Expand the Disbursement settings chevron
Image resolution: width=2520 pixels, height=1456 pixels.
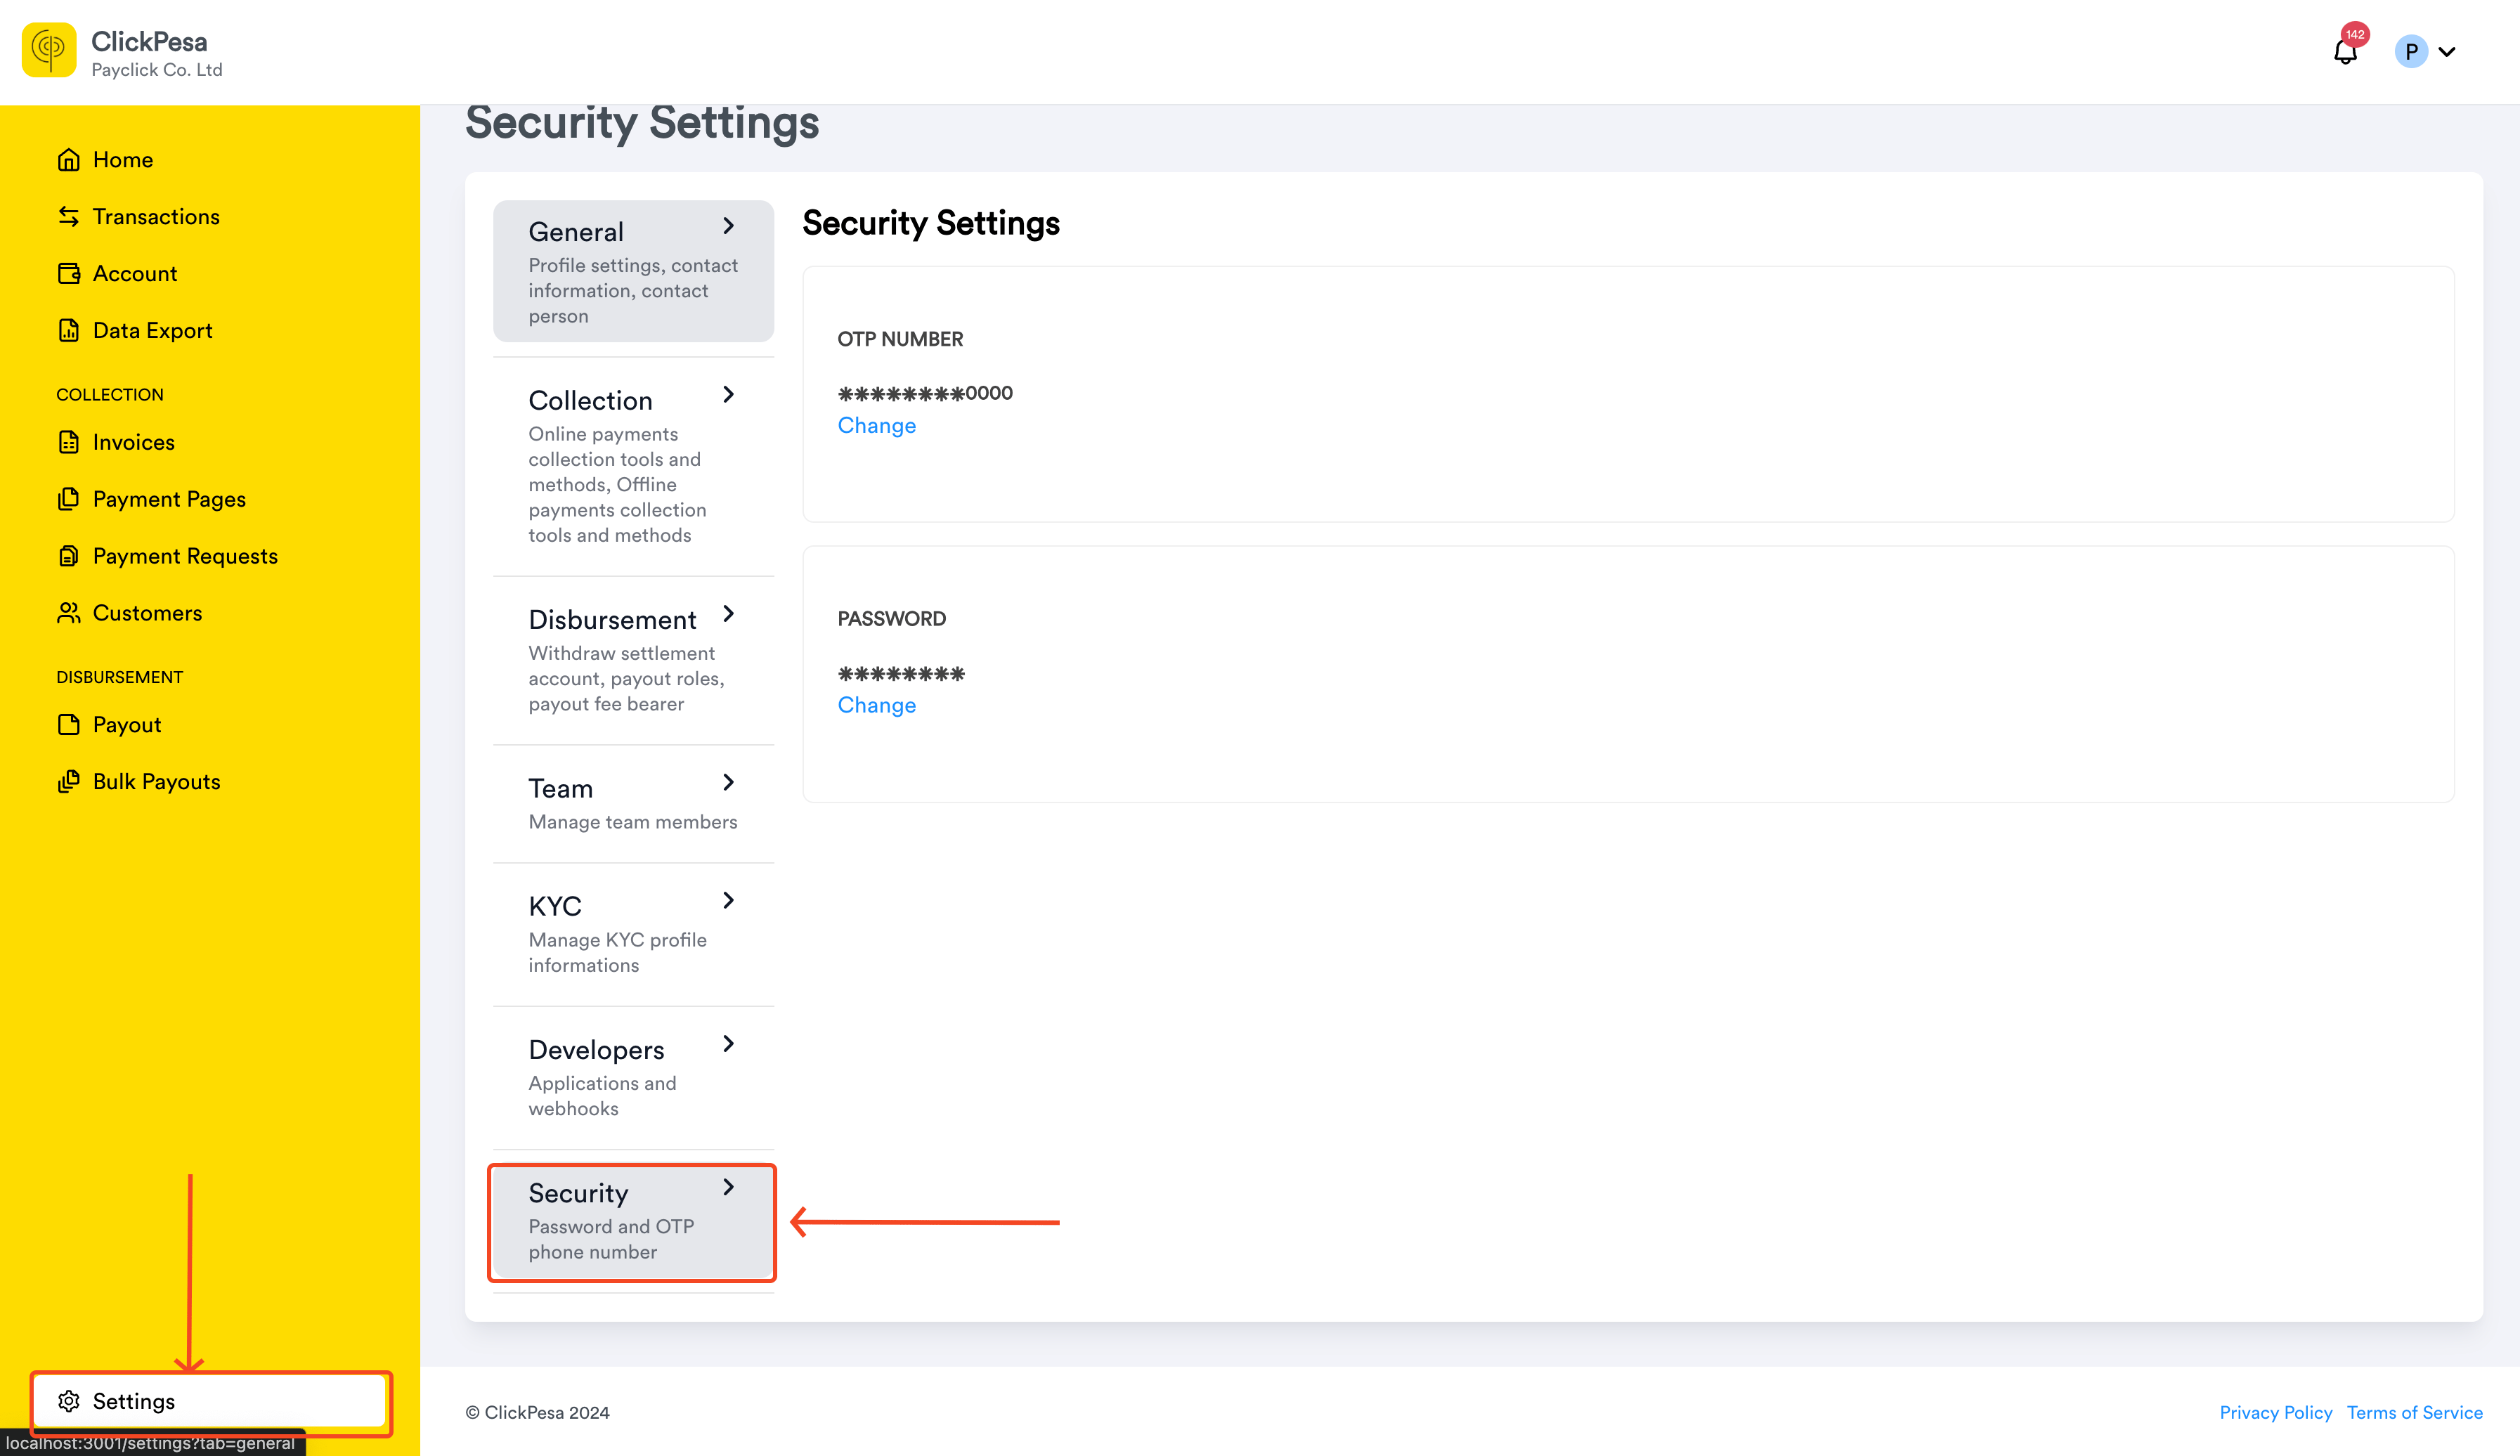pos(729,614)
